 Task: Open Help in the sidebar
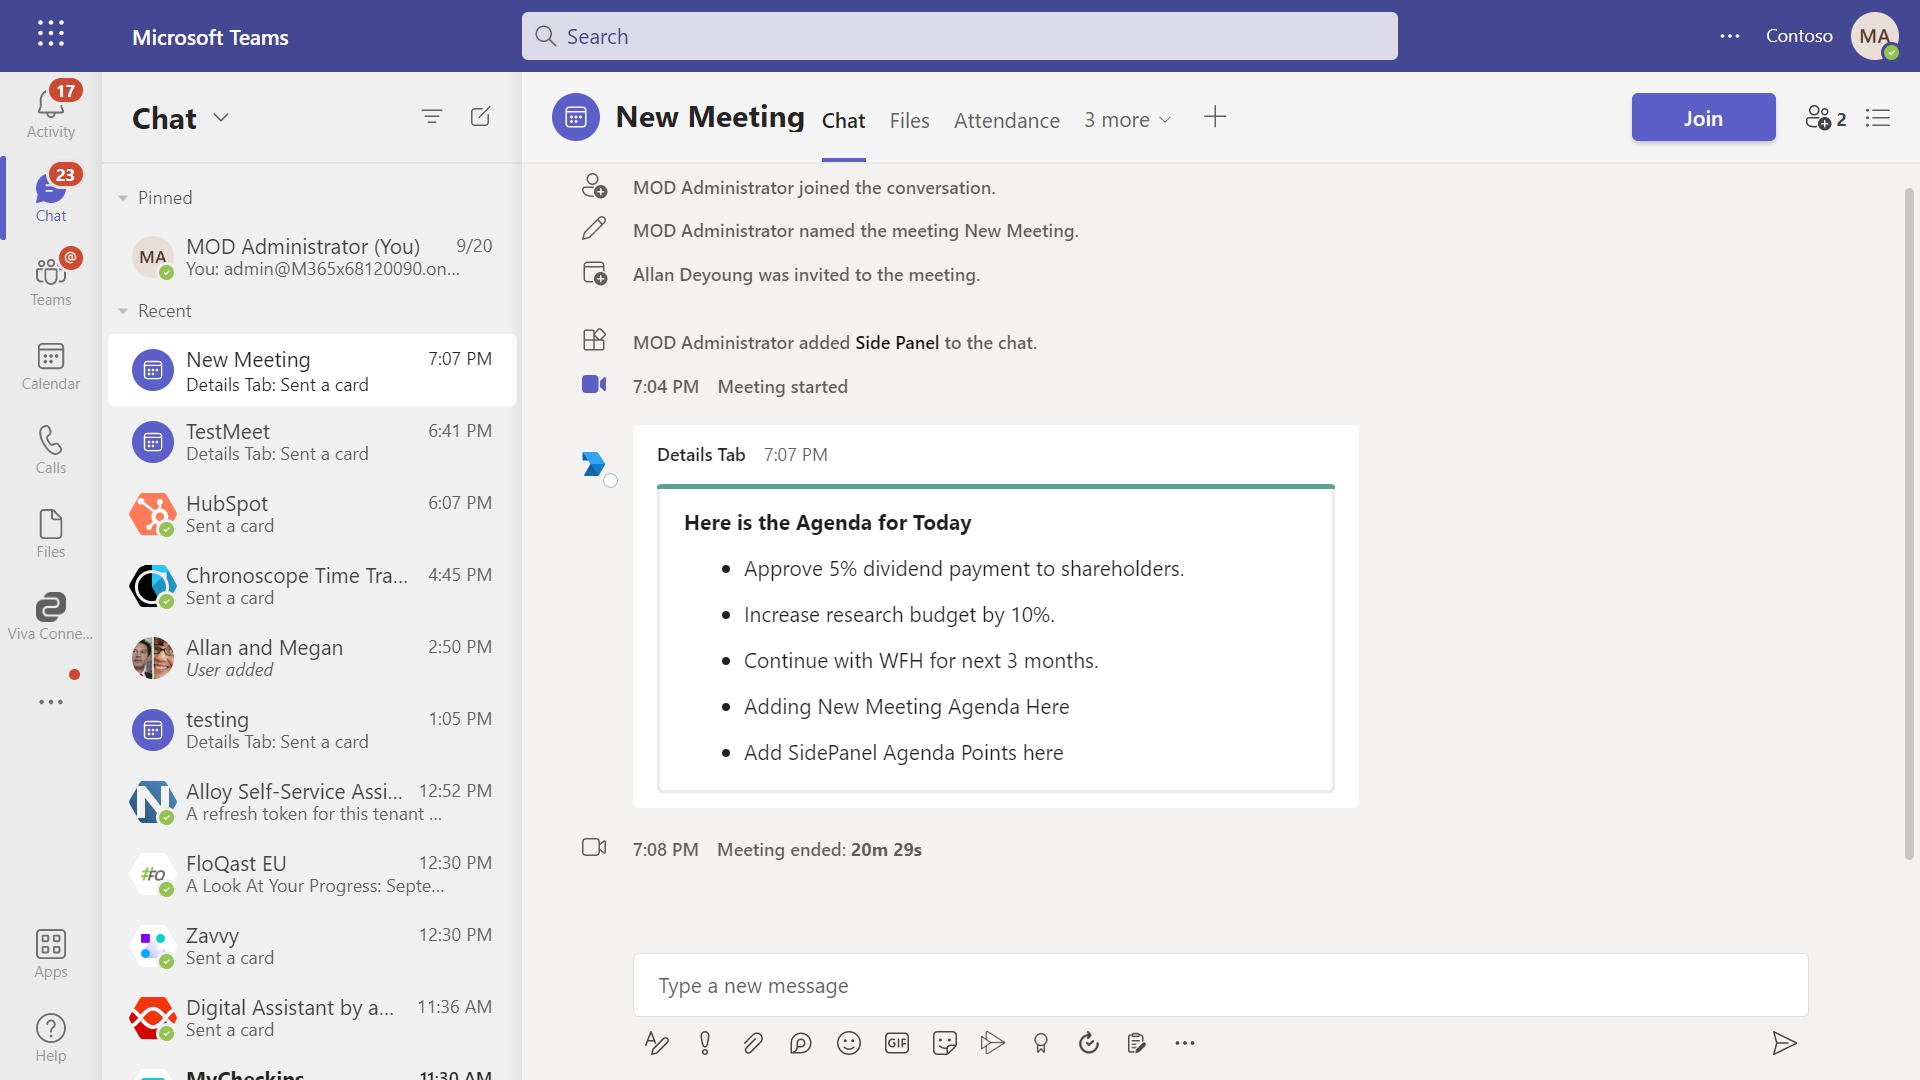pos(51,1038)
